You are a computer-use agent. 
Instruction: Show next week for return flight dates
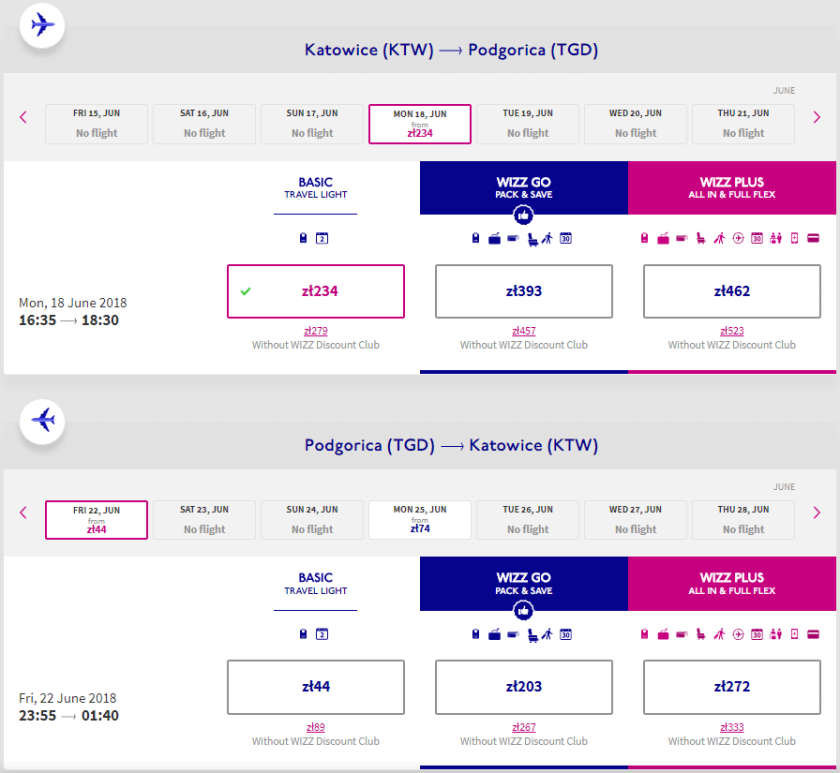coord(817,514)
